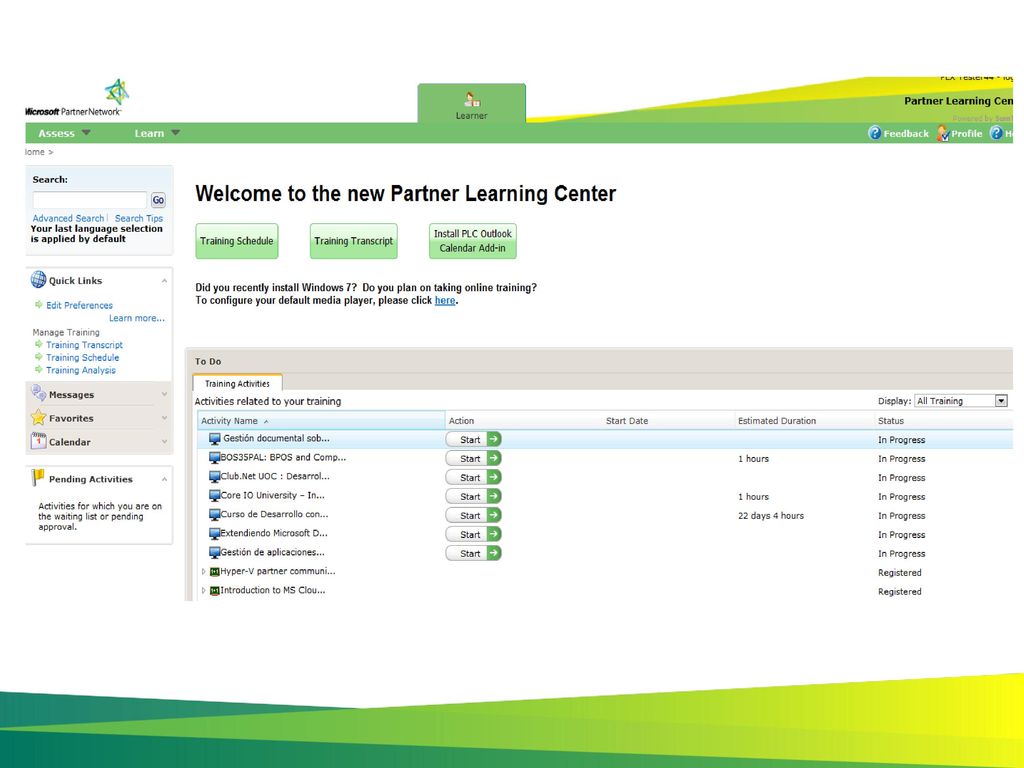Click monitor icon beside BOS35PAL: BPOS and Comp...
This screenshot has width=1024, height=768.
[215, 458]
